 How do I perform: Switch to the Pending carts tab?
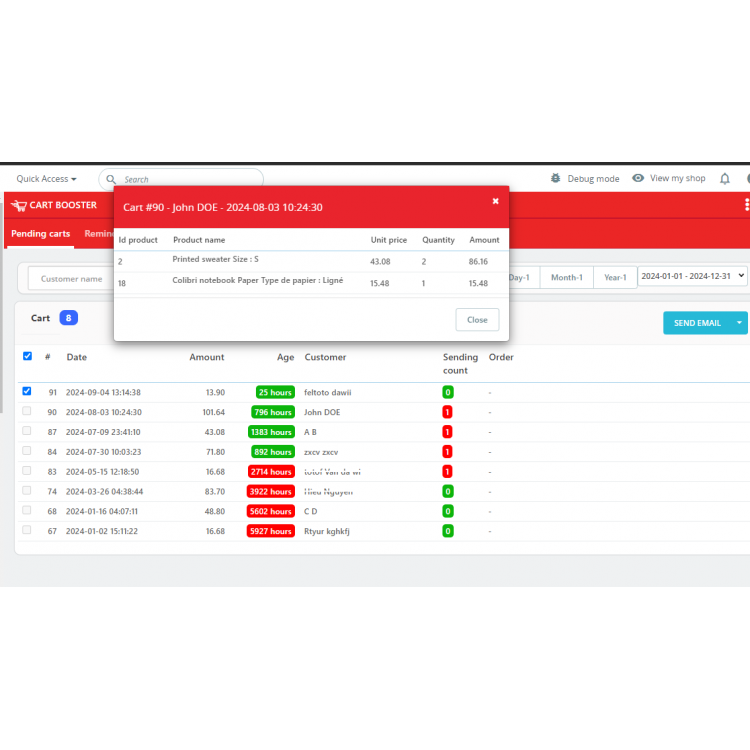tap(41, 234)
